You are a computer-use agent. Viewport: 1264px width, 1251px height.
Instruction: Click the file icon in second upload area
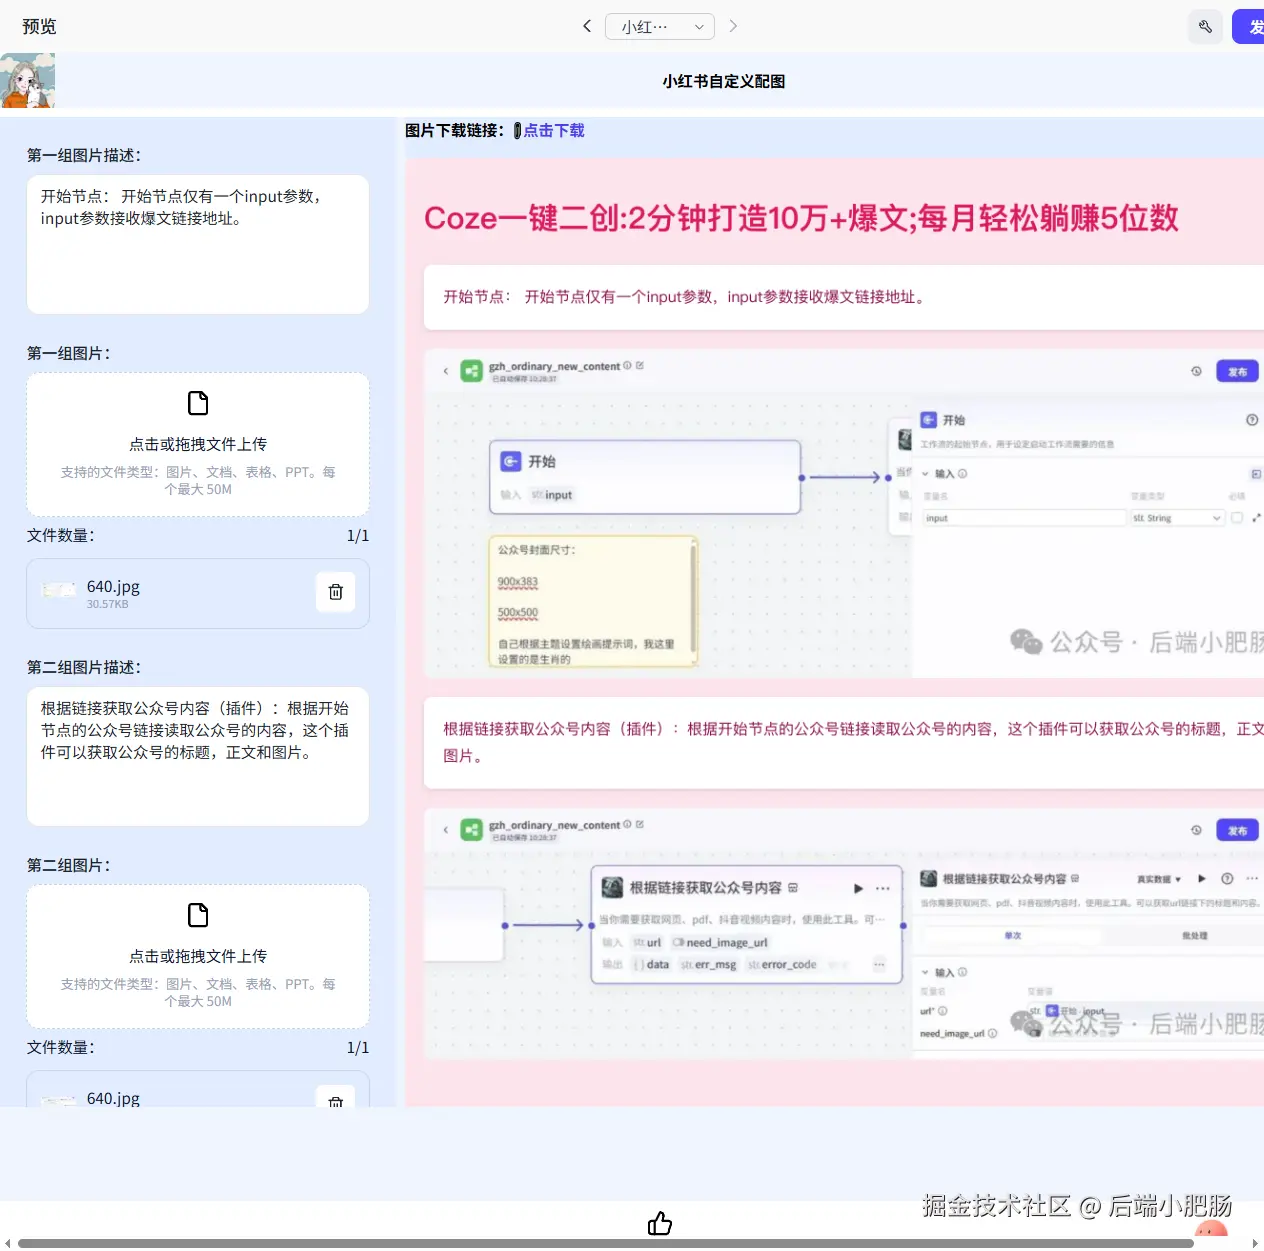pyautogui.click(x=198, y=915)
